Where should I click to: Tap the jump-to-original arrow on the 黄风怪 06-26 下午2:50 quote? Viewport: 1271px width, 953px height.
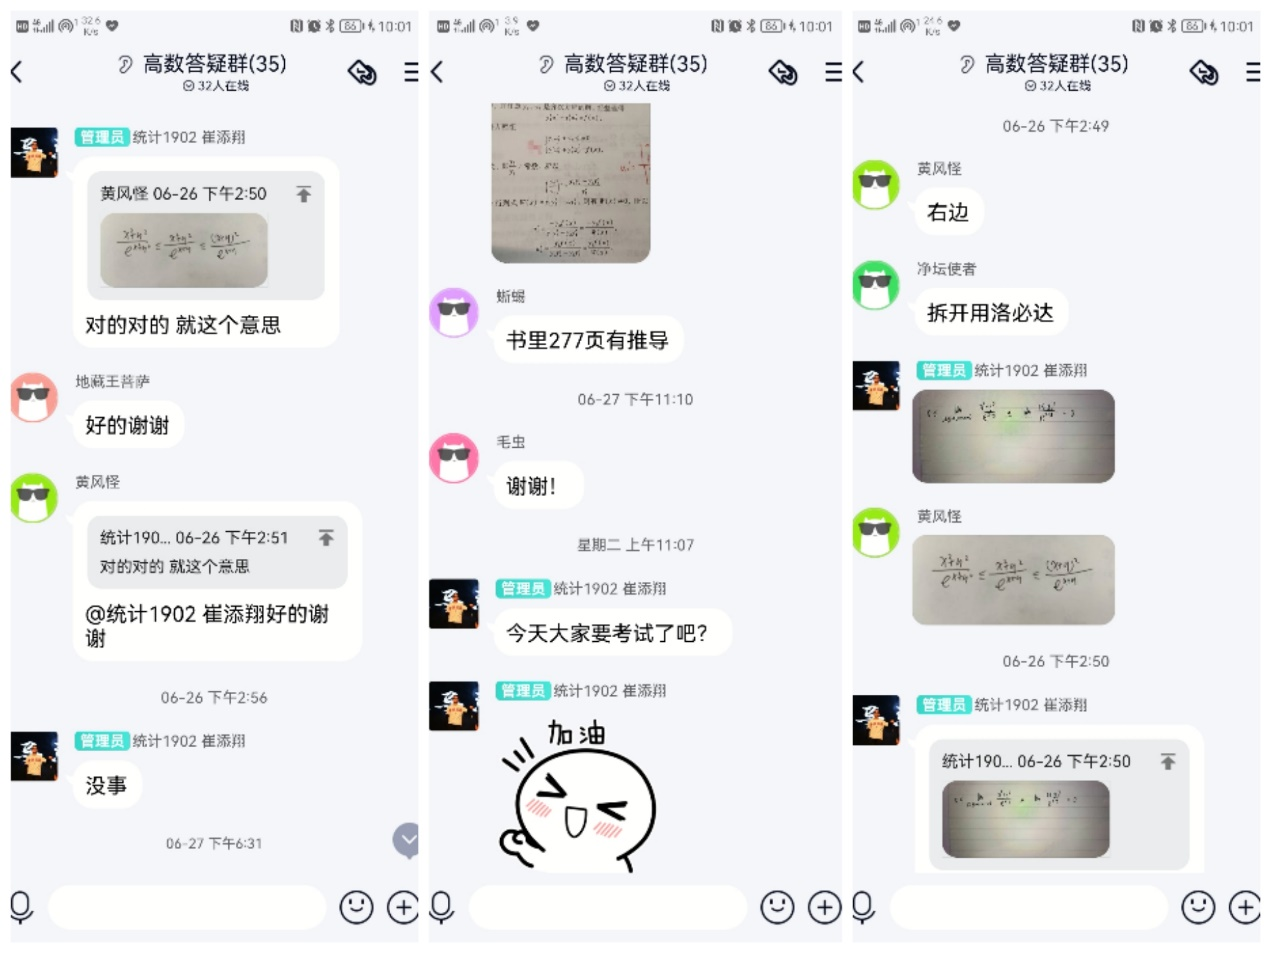pyautogui.click(x=304, y=194)
